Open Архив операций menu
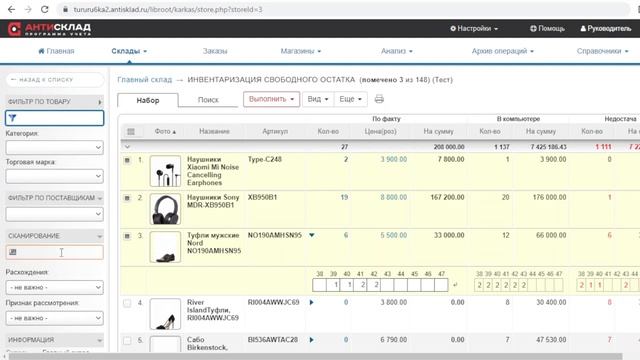The height and width of the screenshot is (360, 640). tap(503, 51)
